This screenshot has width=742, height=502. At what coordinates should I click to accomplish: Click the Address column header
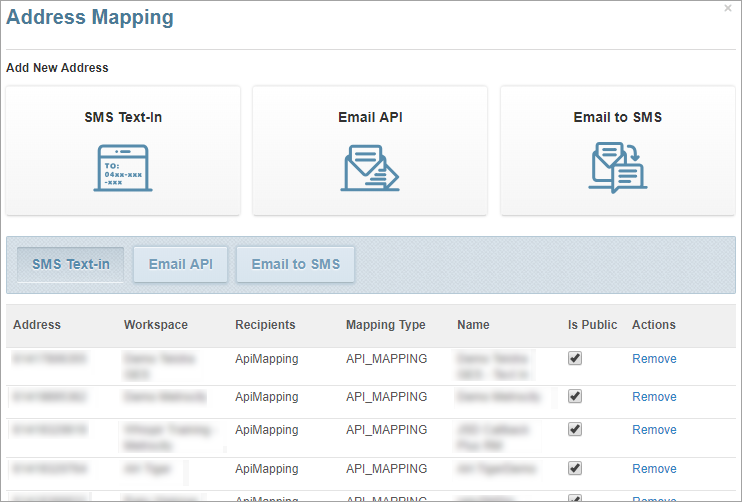click(x=37, y=325)
